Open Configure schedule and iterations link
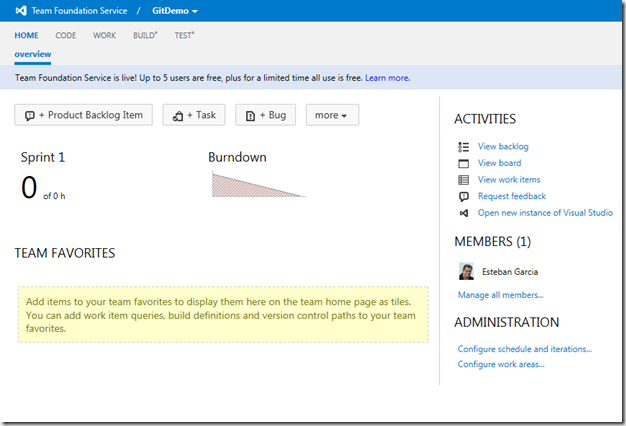 525,349
